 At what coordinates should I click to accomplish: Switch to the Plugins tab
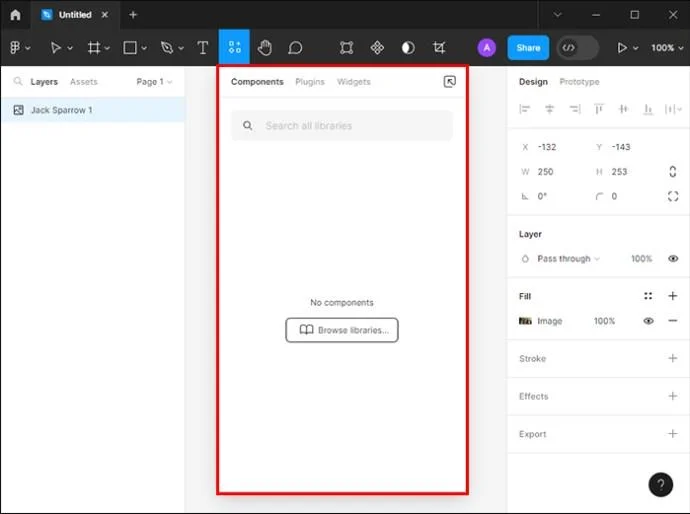click(310, 81)
